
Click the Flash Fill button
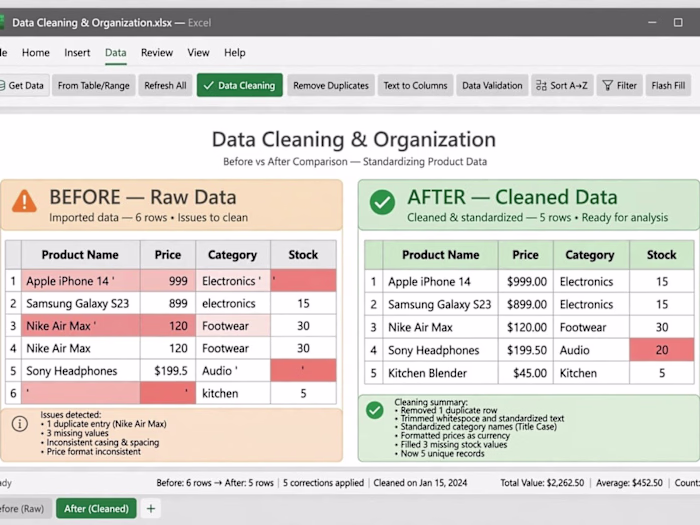668,85
